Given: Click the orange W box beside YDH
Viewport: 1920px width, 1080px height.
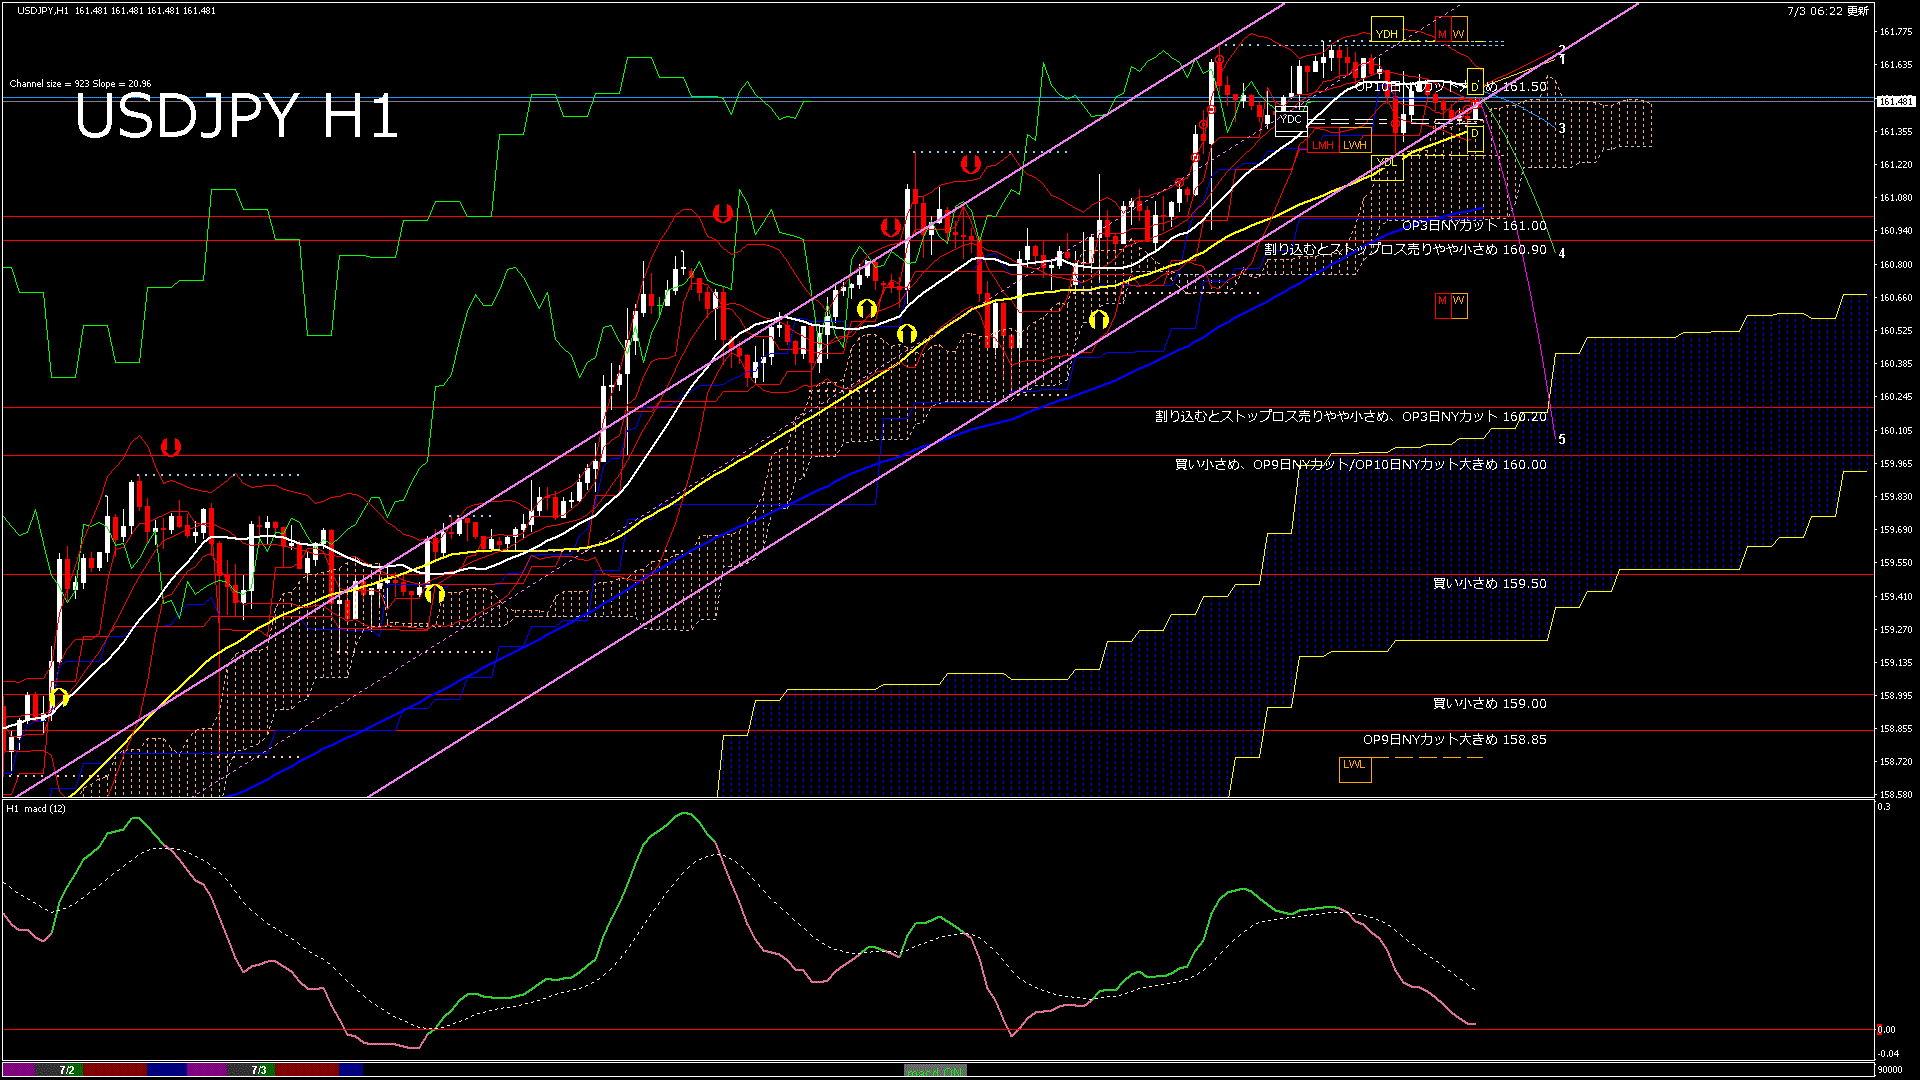Looking at the screenshot, I should [x=1459, y=33].
